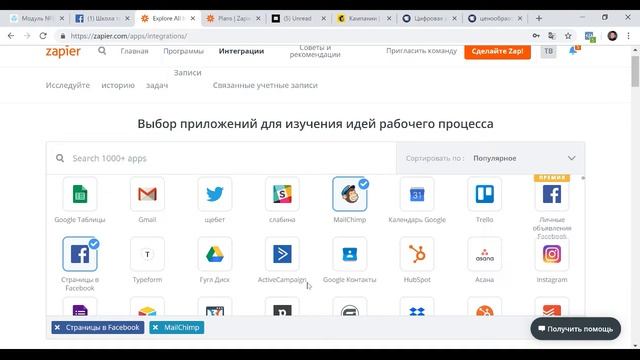
Task: Open the TB account avatar menu
Action: 548,51
